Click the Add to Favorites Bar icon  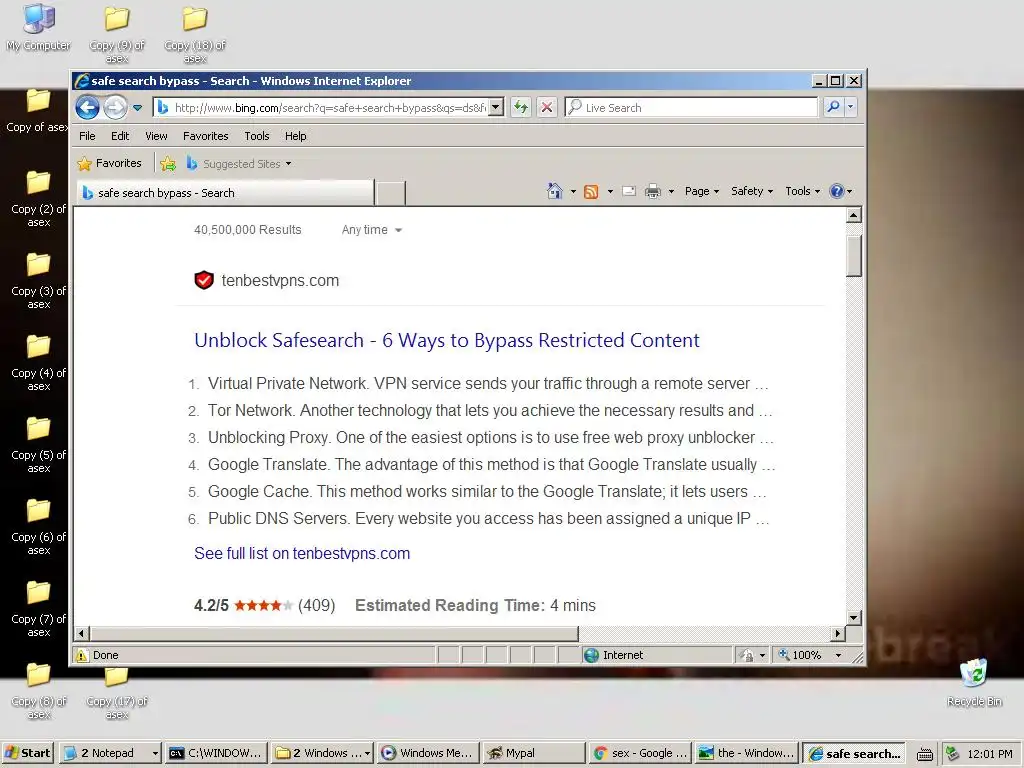(x=168, y=163)
